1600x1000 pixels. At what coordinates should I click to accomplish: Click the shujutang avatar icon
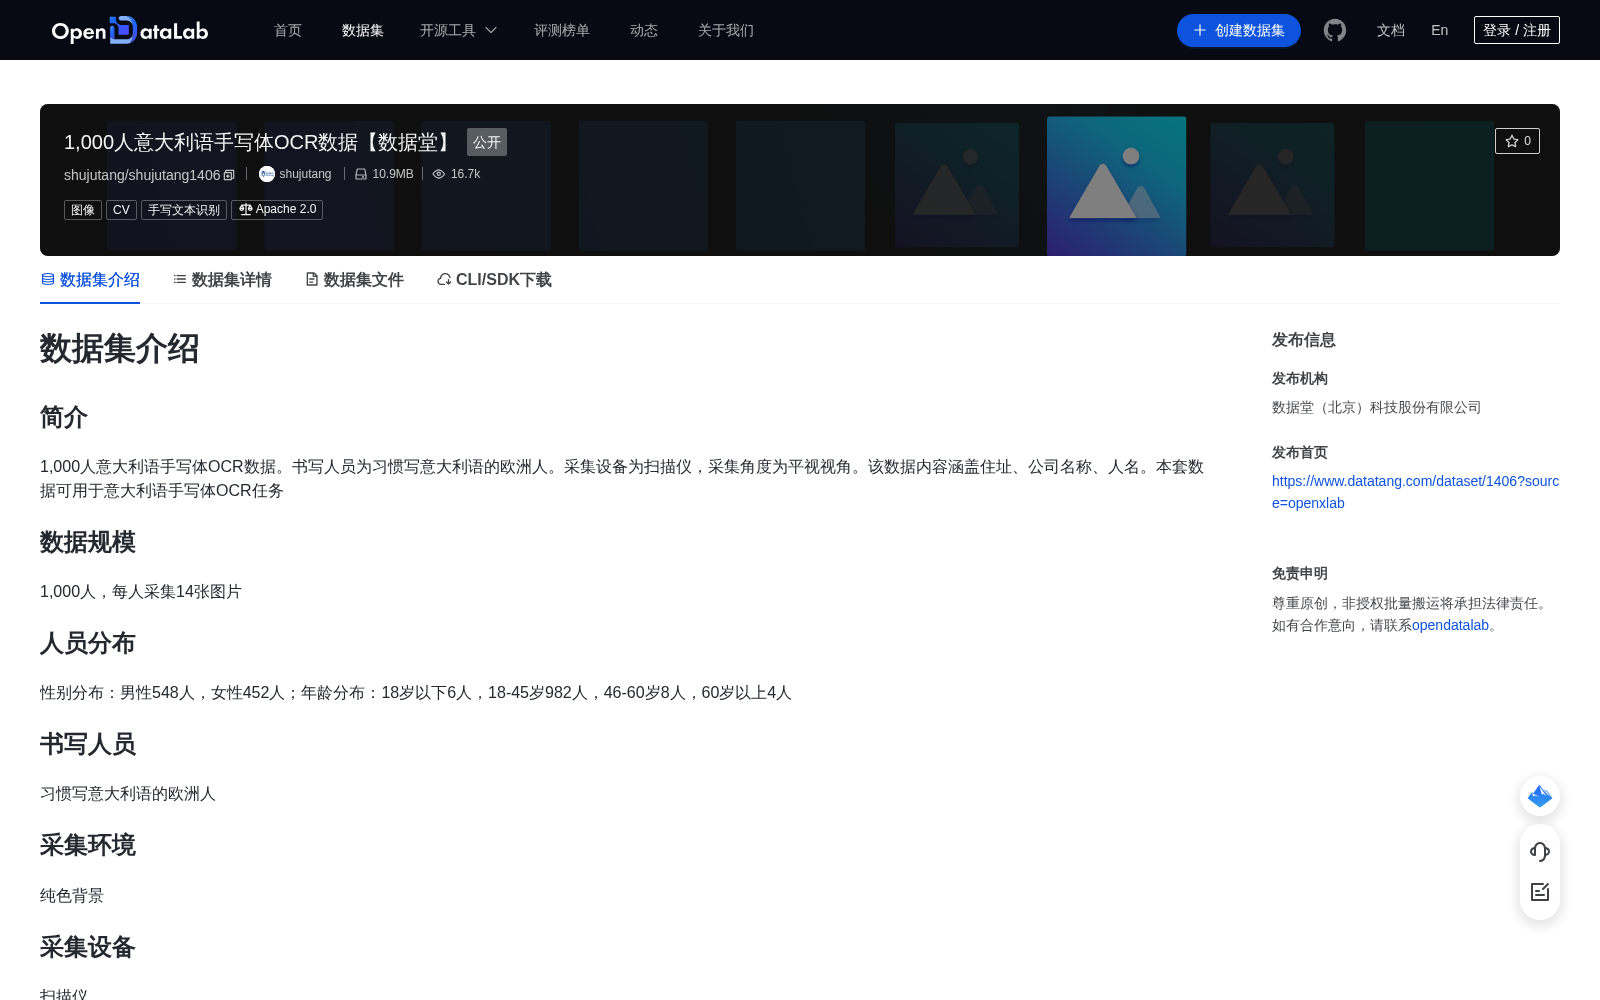(267, 174)
